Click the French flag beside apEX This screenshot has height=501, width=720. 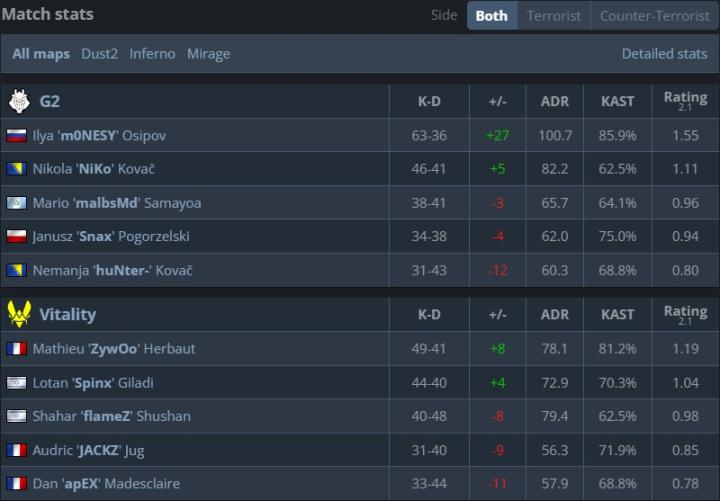point(16,484)
